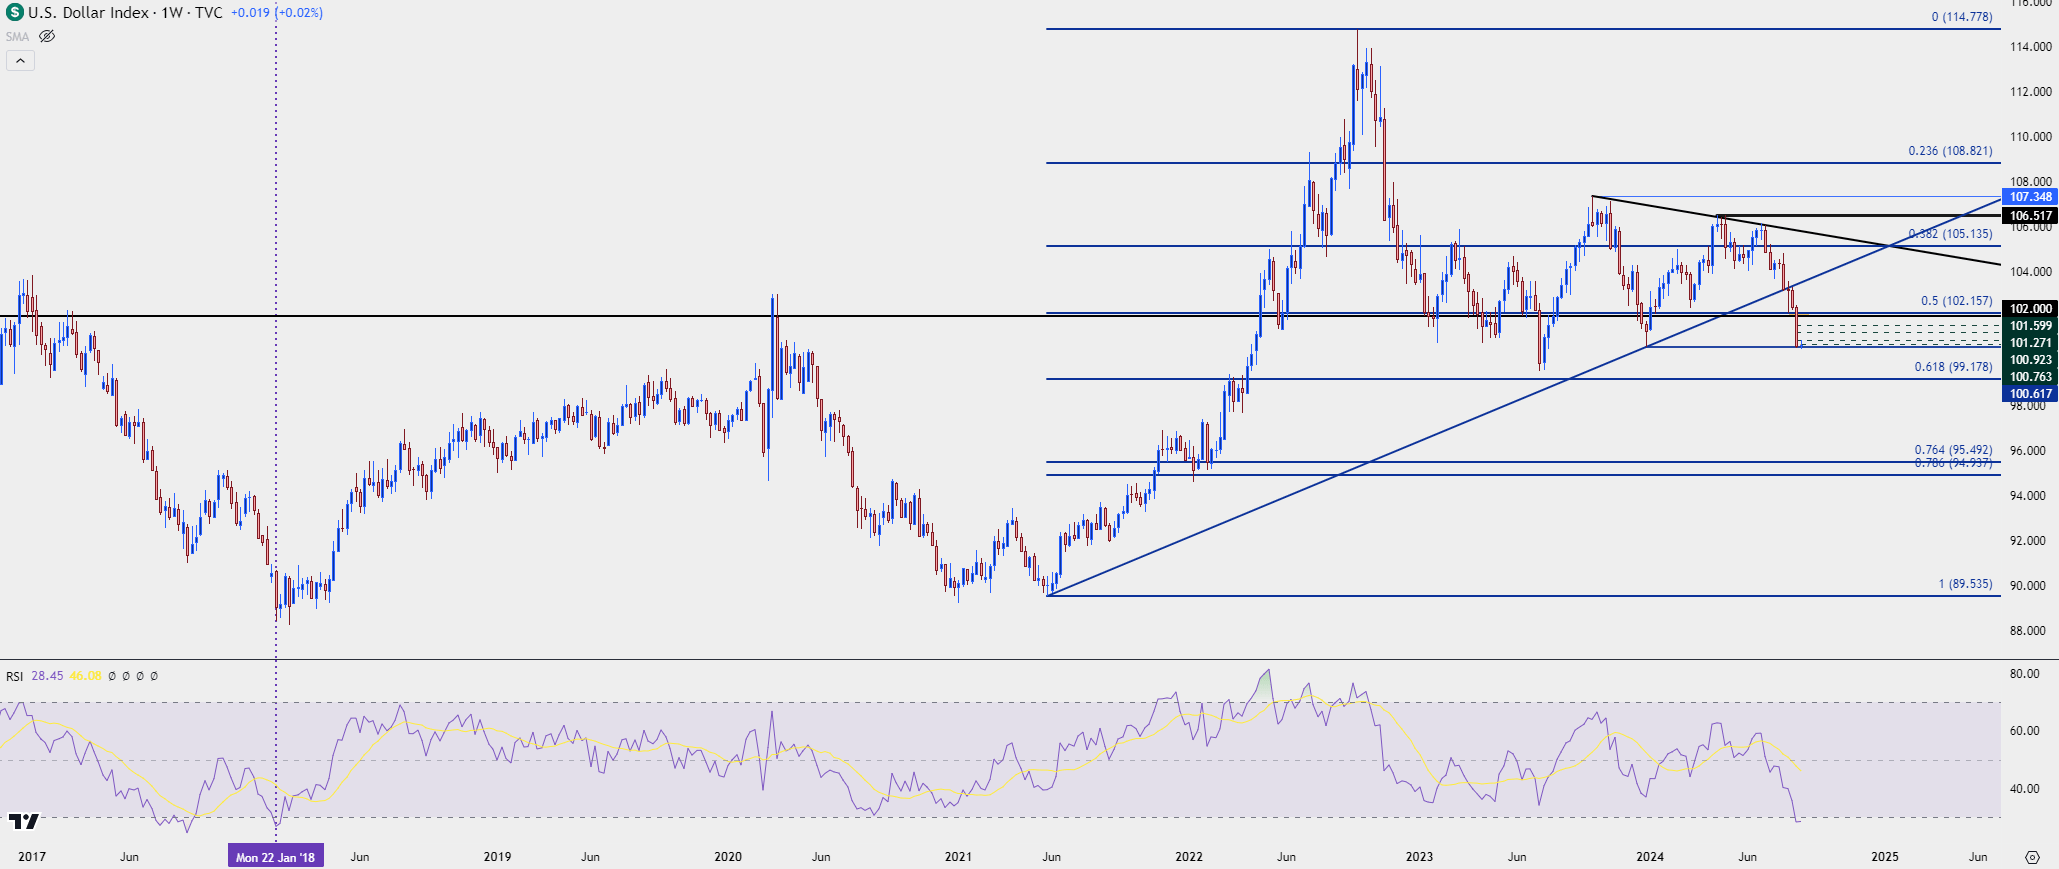Viewport: 2059px width, 869px height.
Task: Click the +0.019 (+0.02%) change value
Action: coord(277,13)
